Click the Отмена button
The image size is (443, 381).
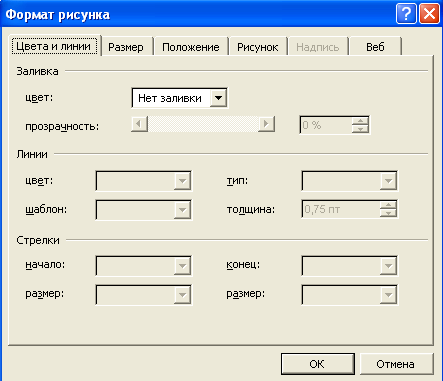click(x=396, y=364)
